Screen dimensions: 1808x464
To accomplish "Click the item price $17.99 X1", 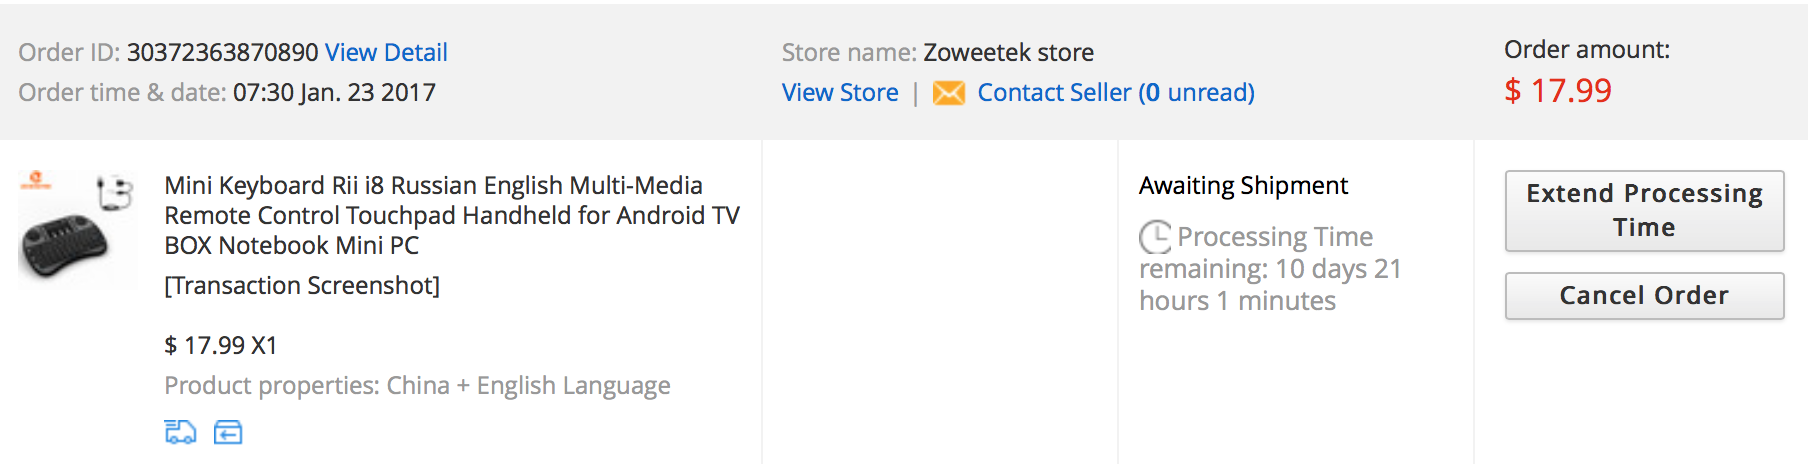I will pyautogui.click(x=220, y=346).
